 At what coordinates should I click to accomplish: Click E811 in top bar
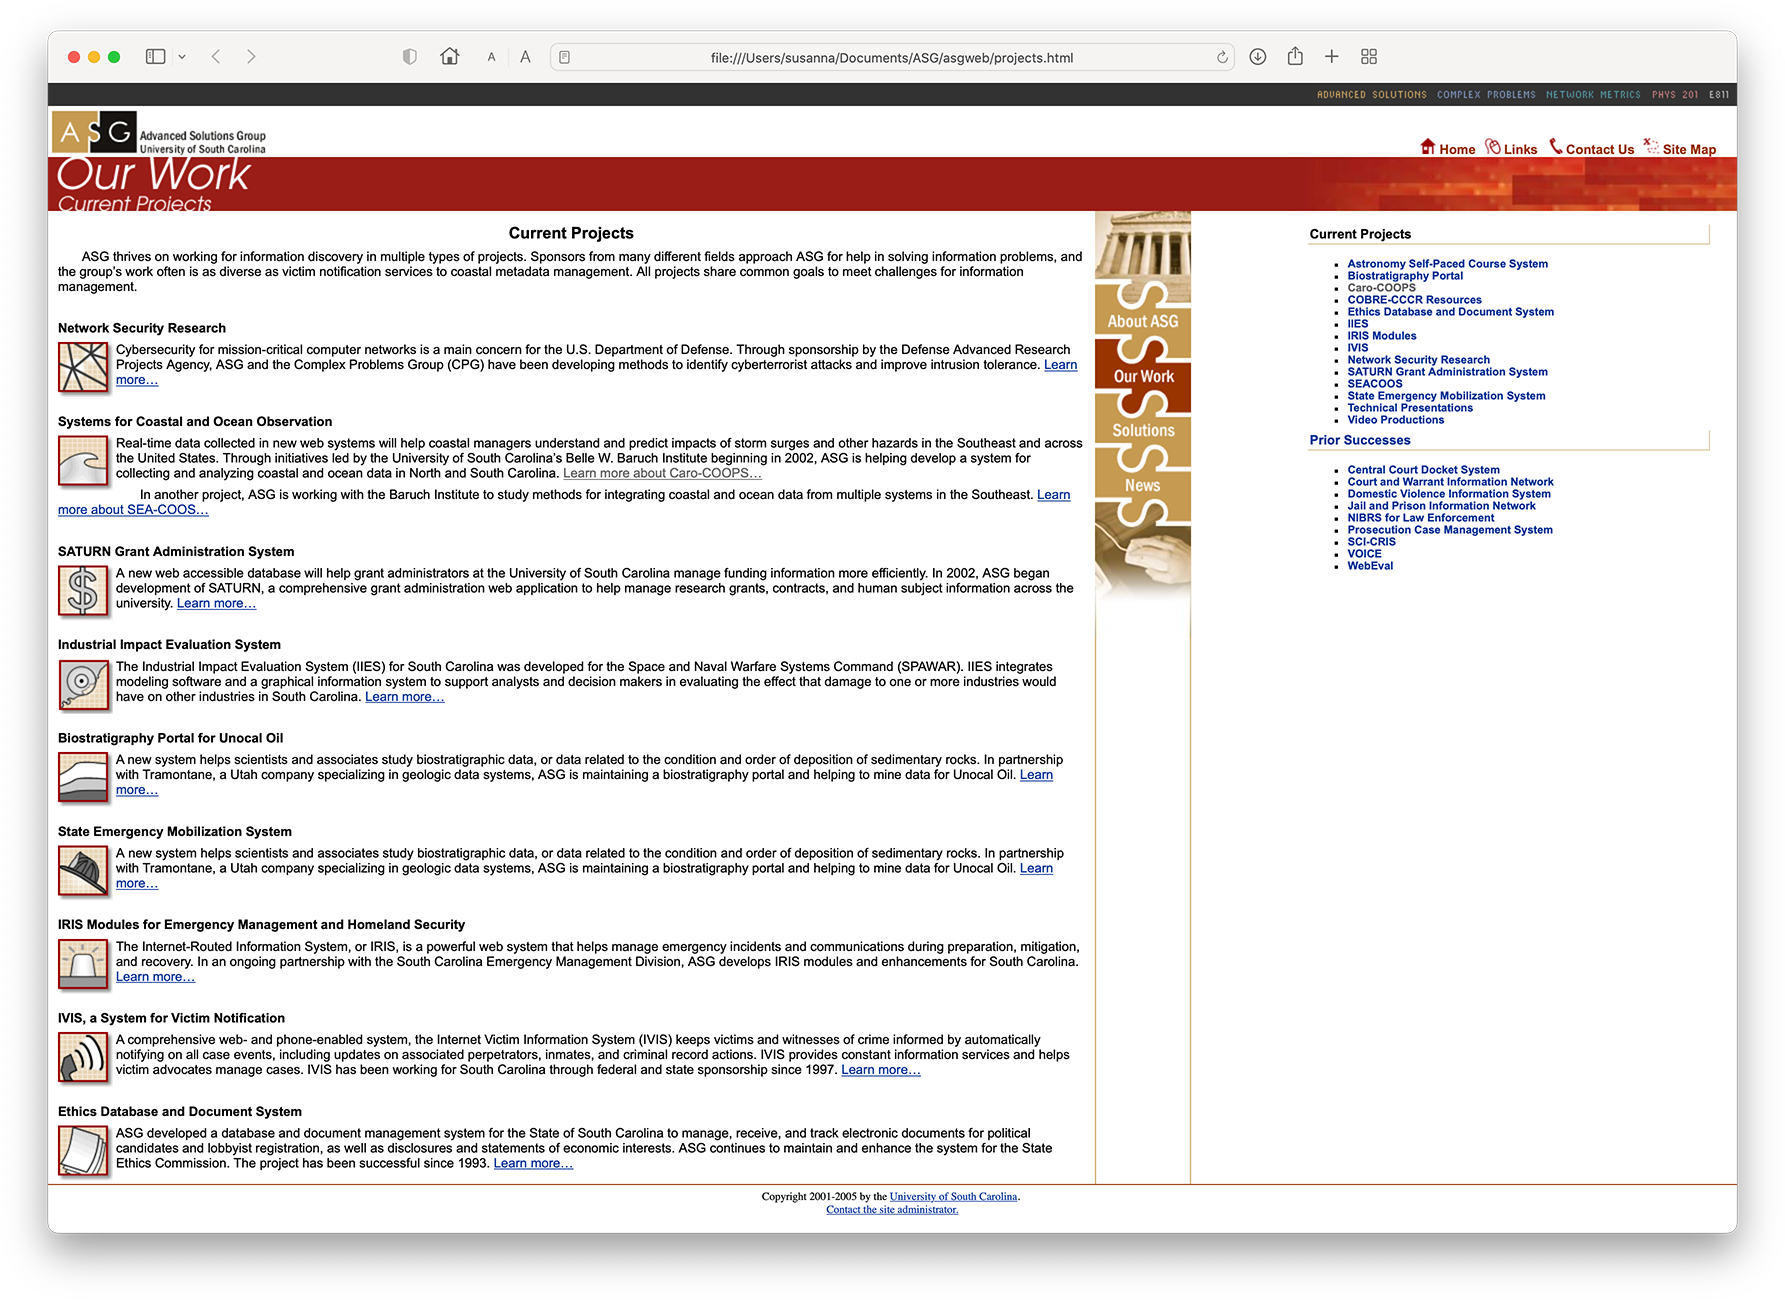1719,95
